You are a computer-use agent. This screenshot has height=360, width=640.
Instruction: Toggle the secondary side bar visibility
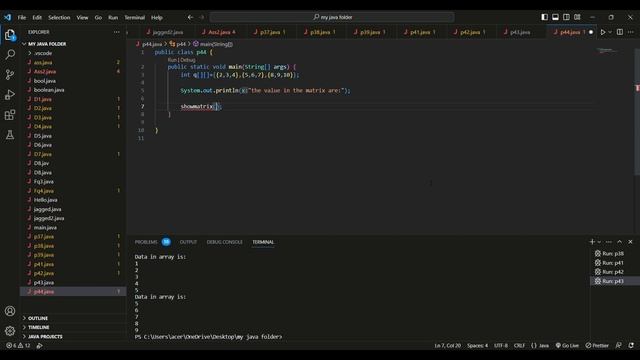coord(567,17)
